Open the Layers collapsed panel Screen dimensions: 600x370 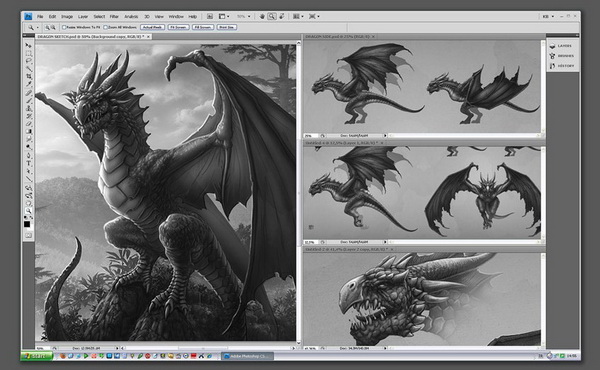[562, 46]
